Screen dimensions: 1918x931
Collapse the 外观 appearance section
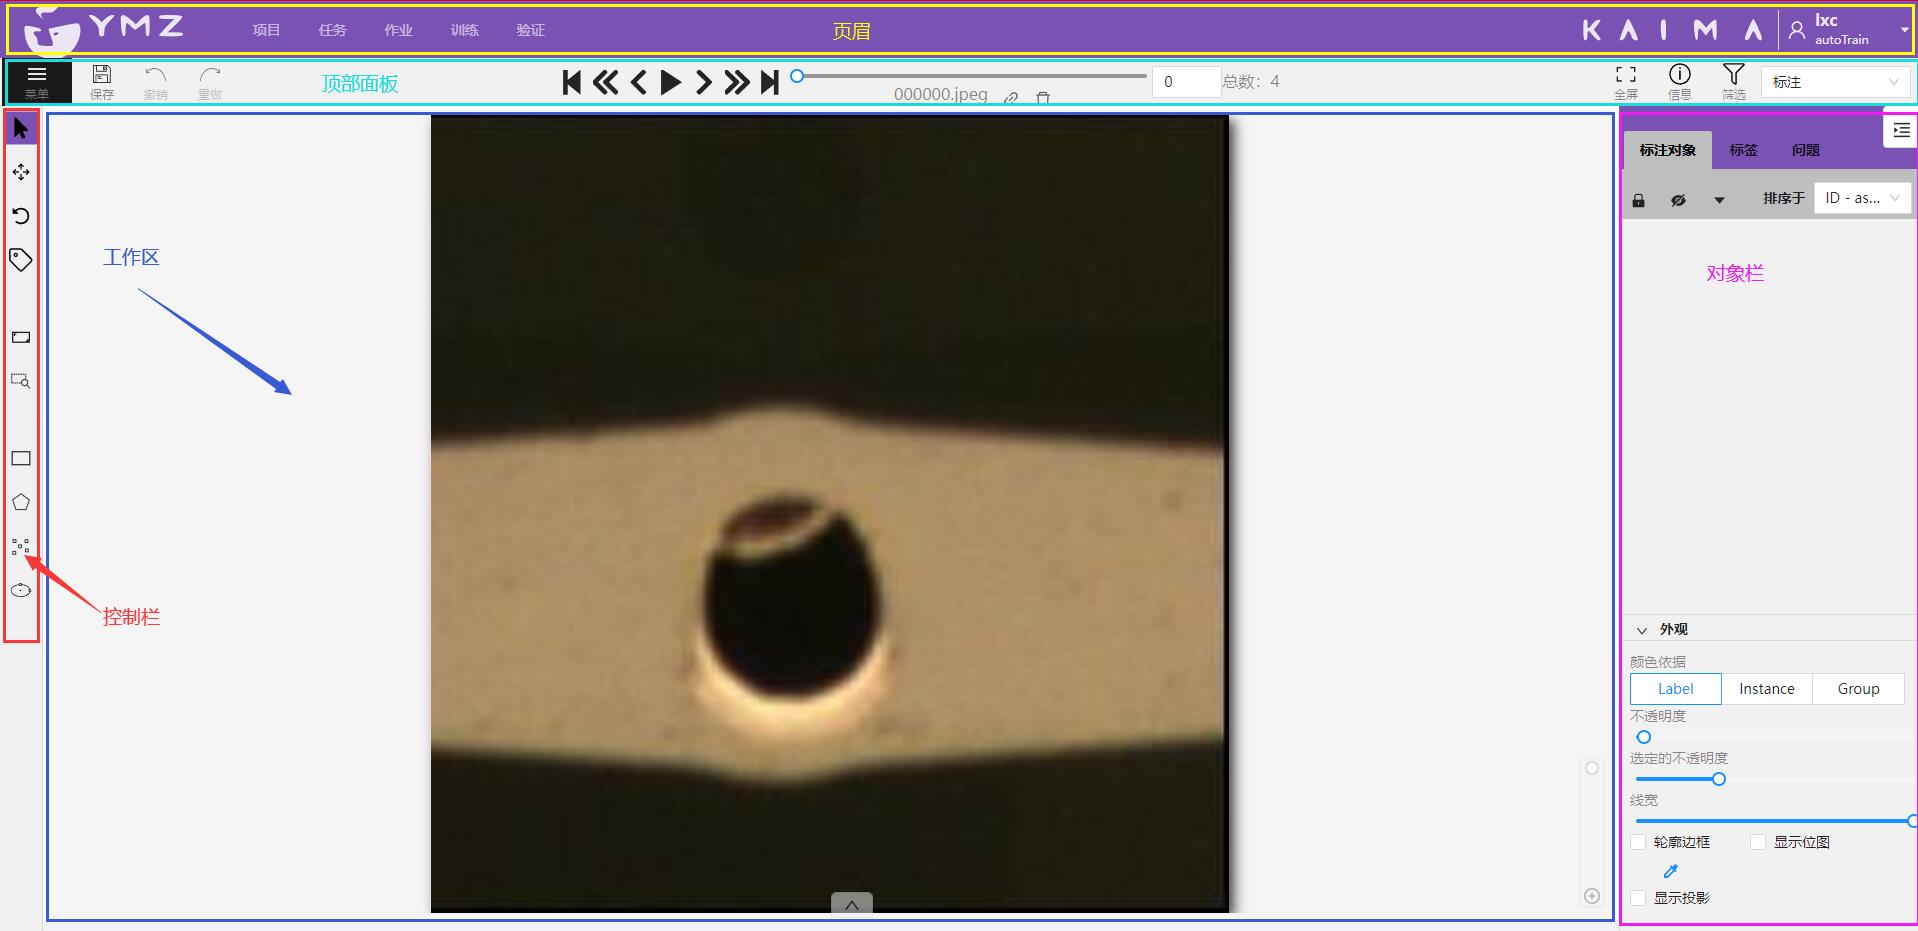(x=1642, y=630)
